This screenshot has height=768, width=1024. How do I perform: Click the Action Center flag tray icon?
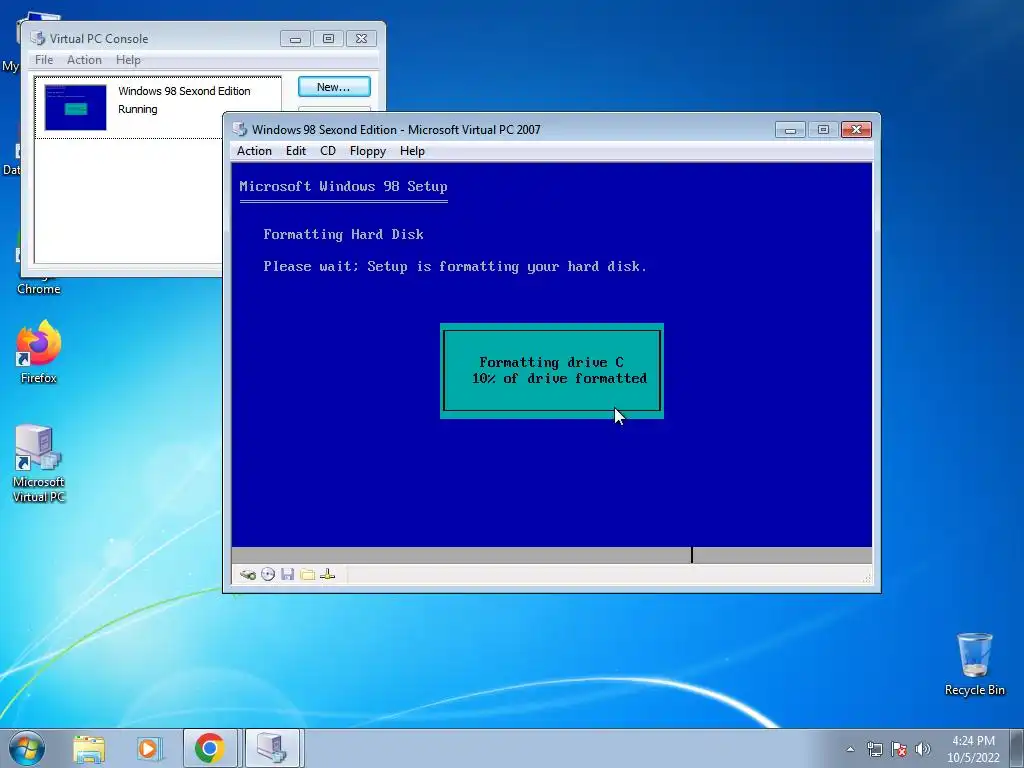click(x=899, y=749)
